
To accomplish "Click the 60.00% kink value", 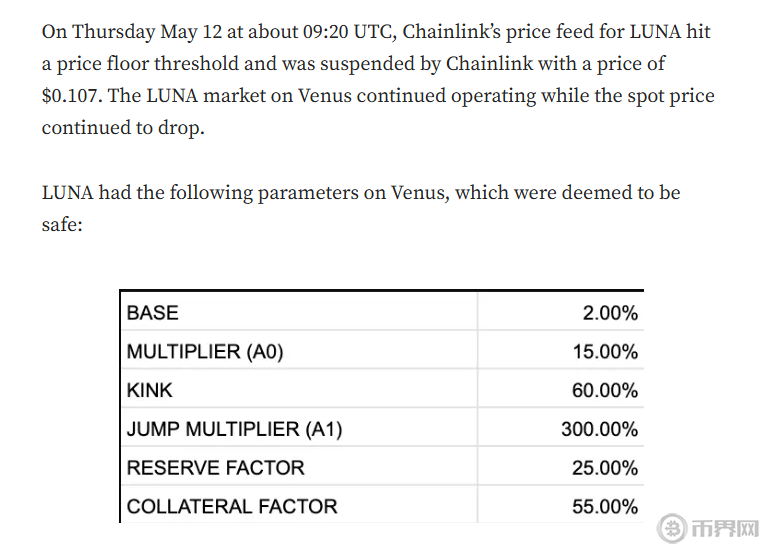I will pos(605,390).
